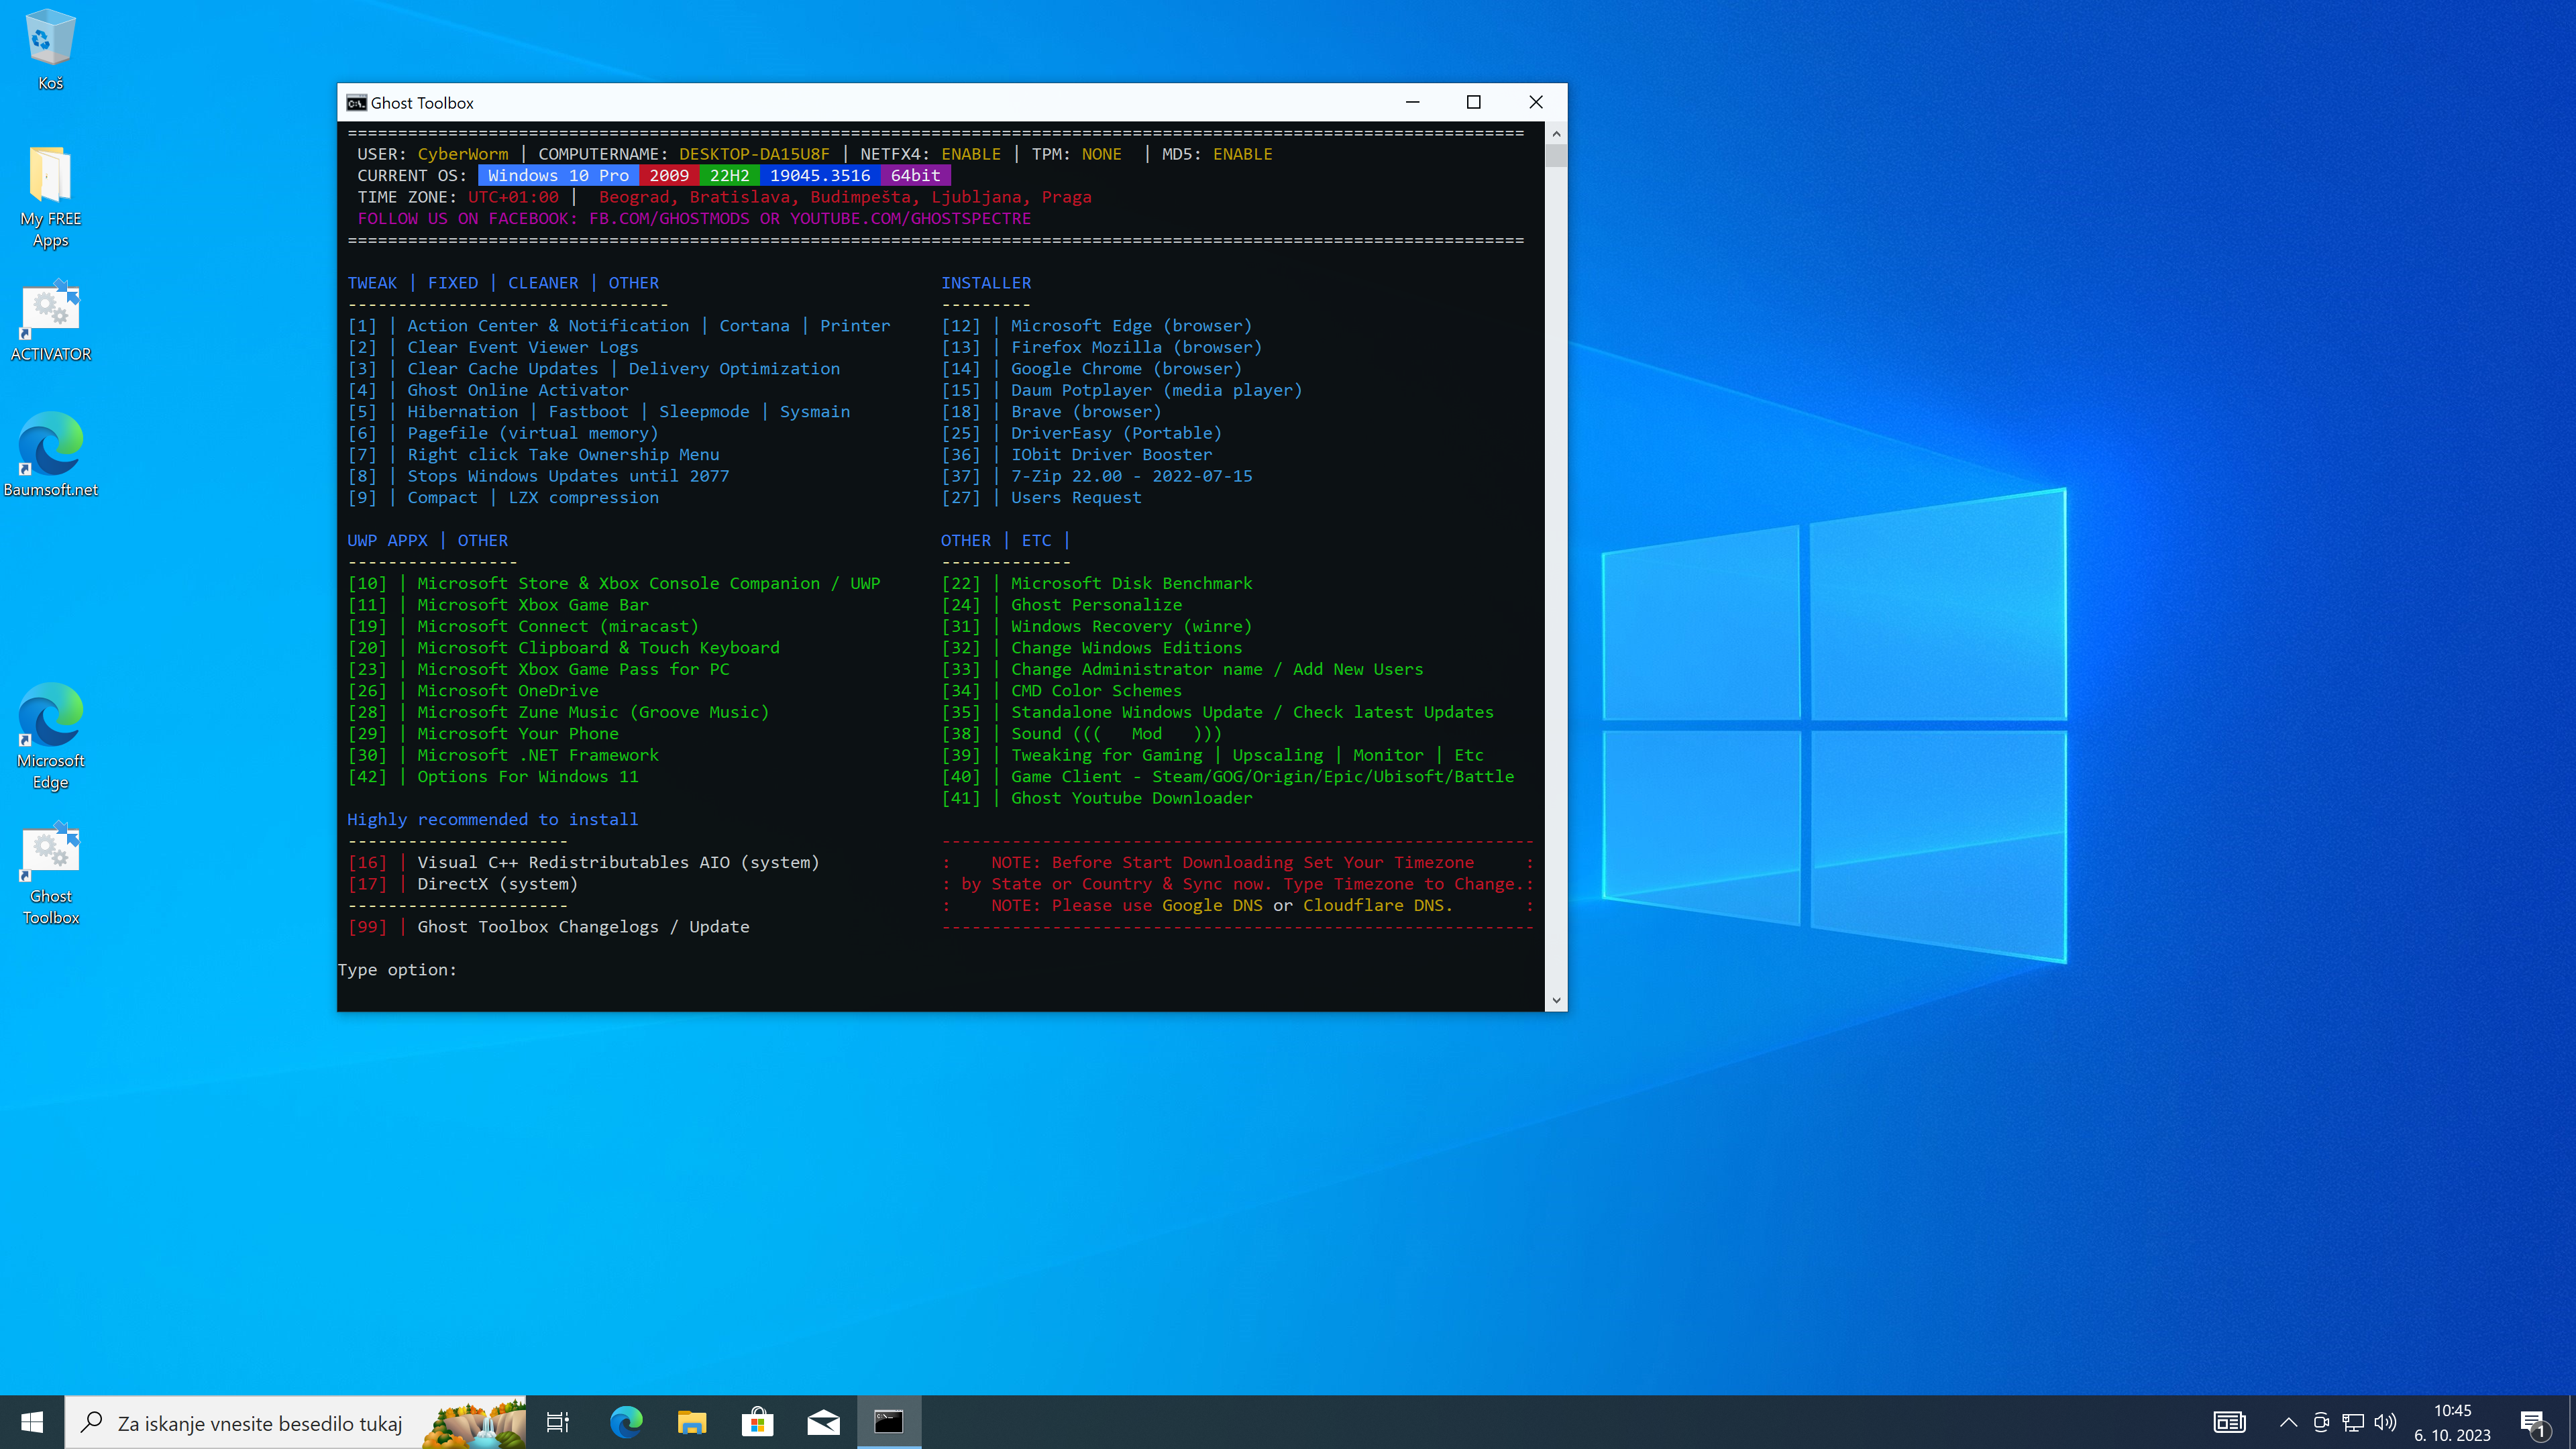The image size is (2576, 1449).
Task: Select the Baumsoft.net desktop shortcut
Action: click(50, 454)
